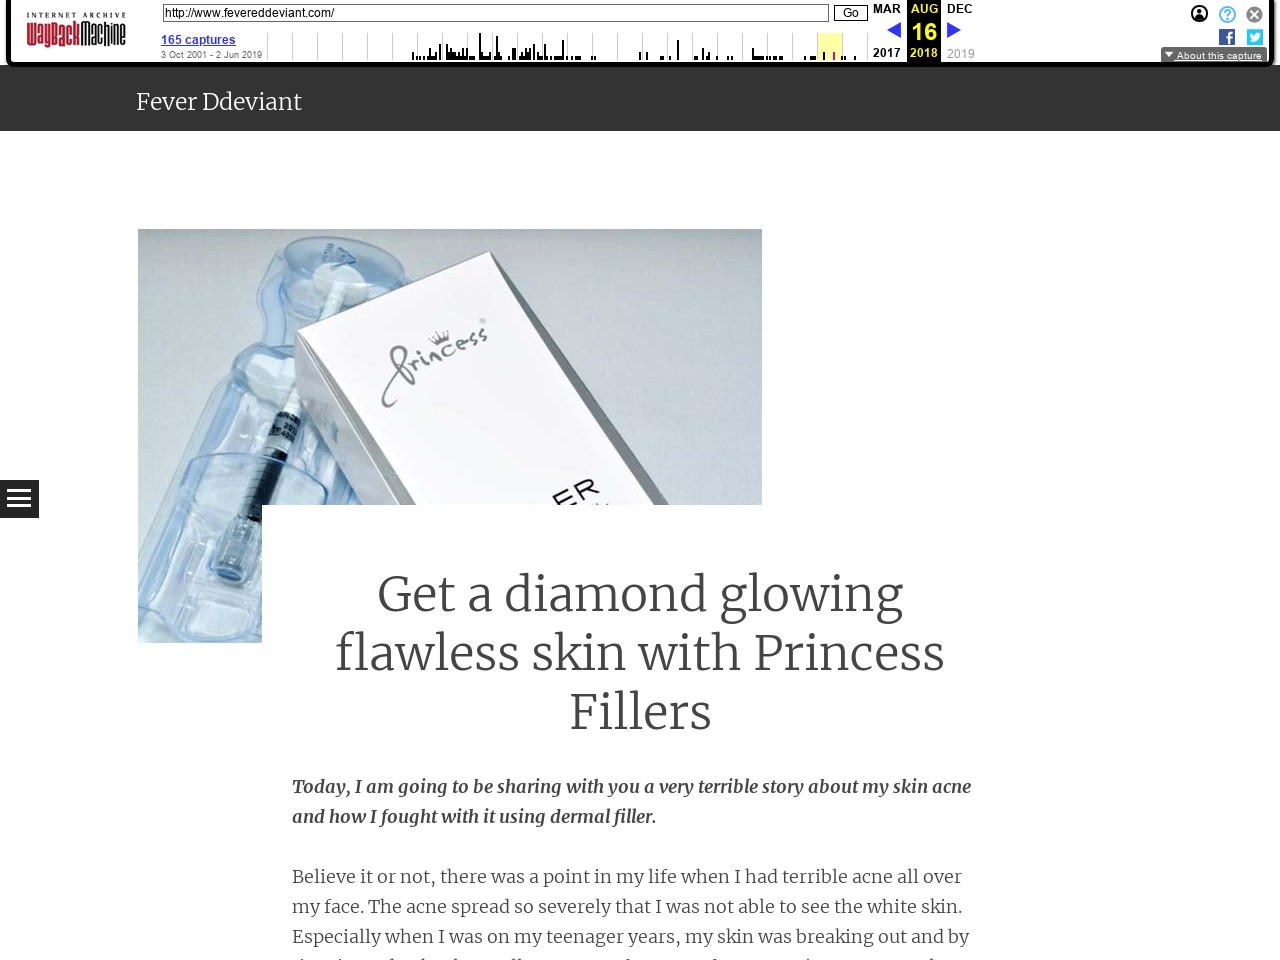
Task: Click the Princess filler product image
Action: [450, 436]
